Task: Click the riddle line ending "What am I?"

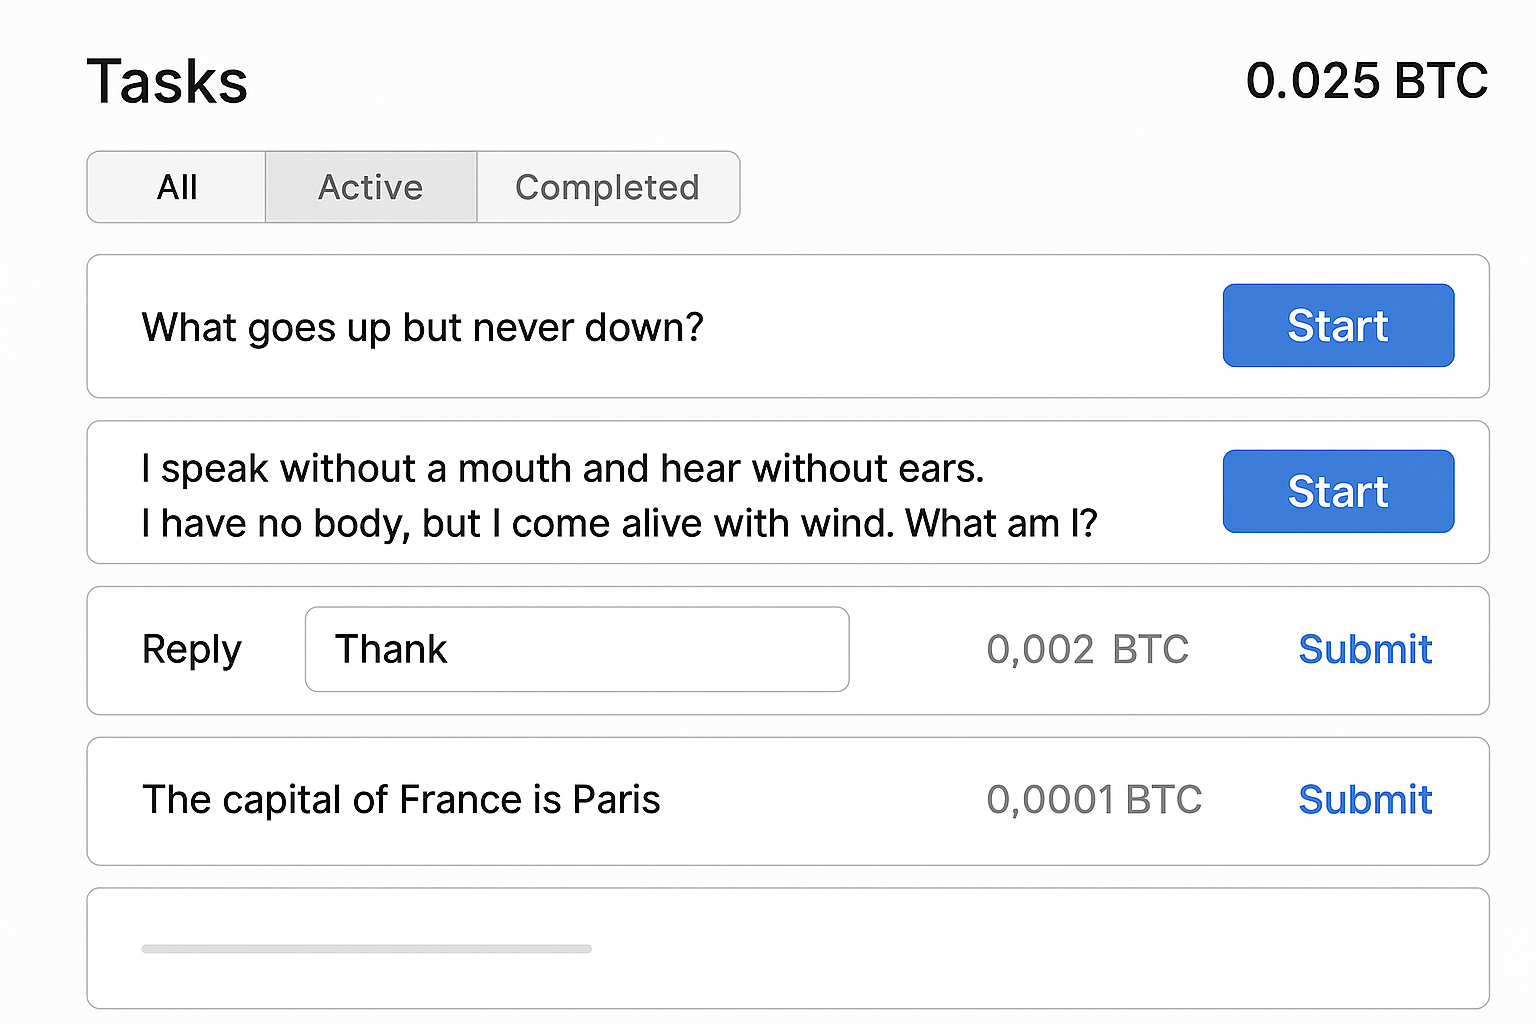Action: [x=620, y=523]
